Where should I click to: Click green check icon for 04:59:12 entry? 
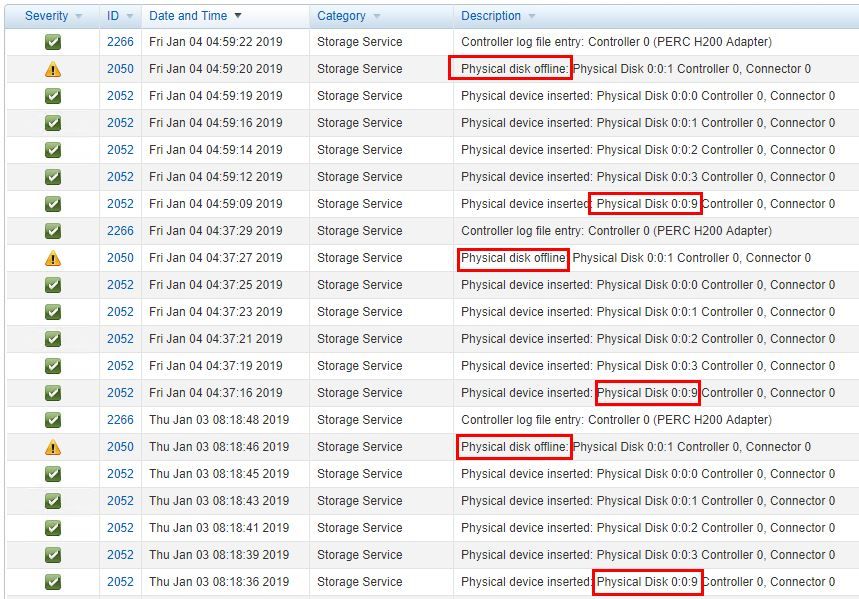53,177
